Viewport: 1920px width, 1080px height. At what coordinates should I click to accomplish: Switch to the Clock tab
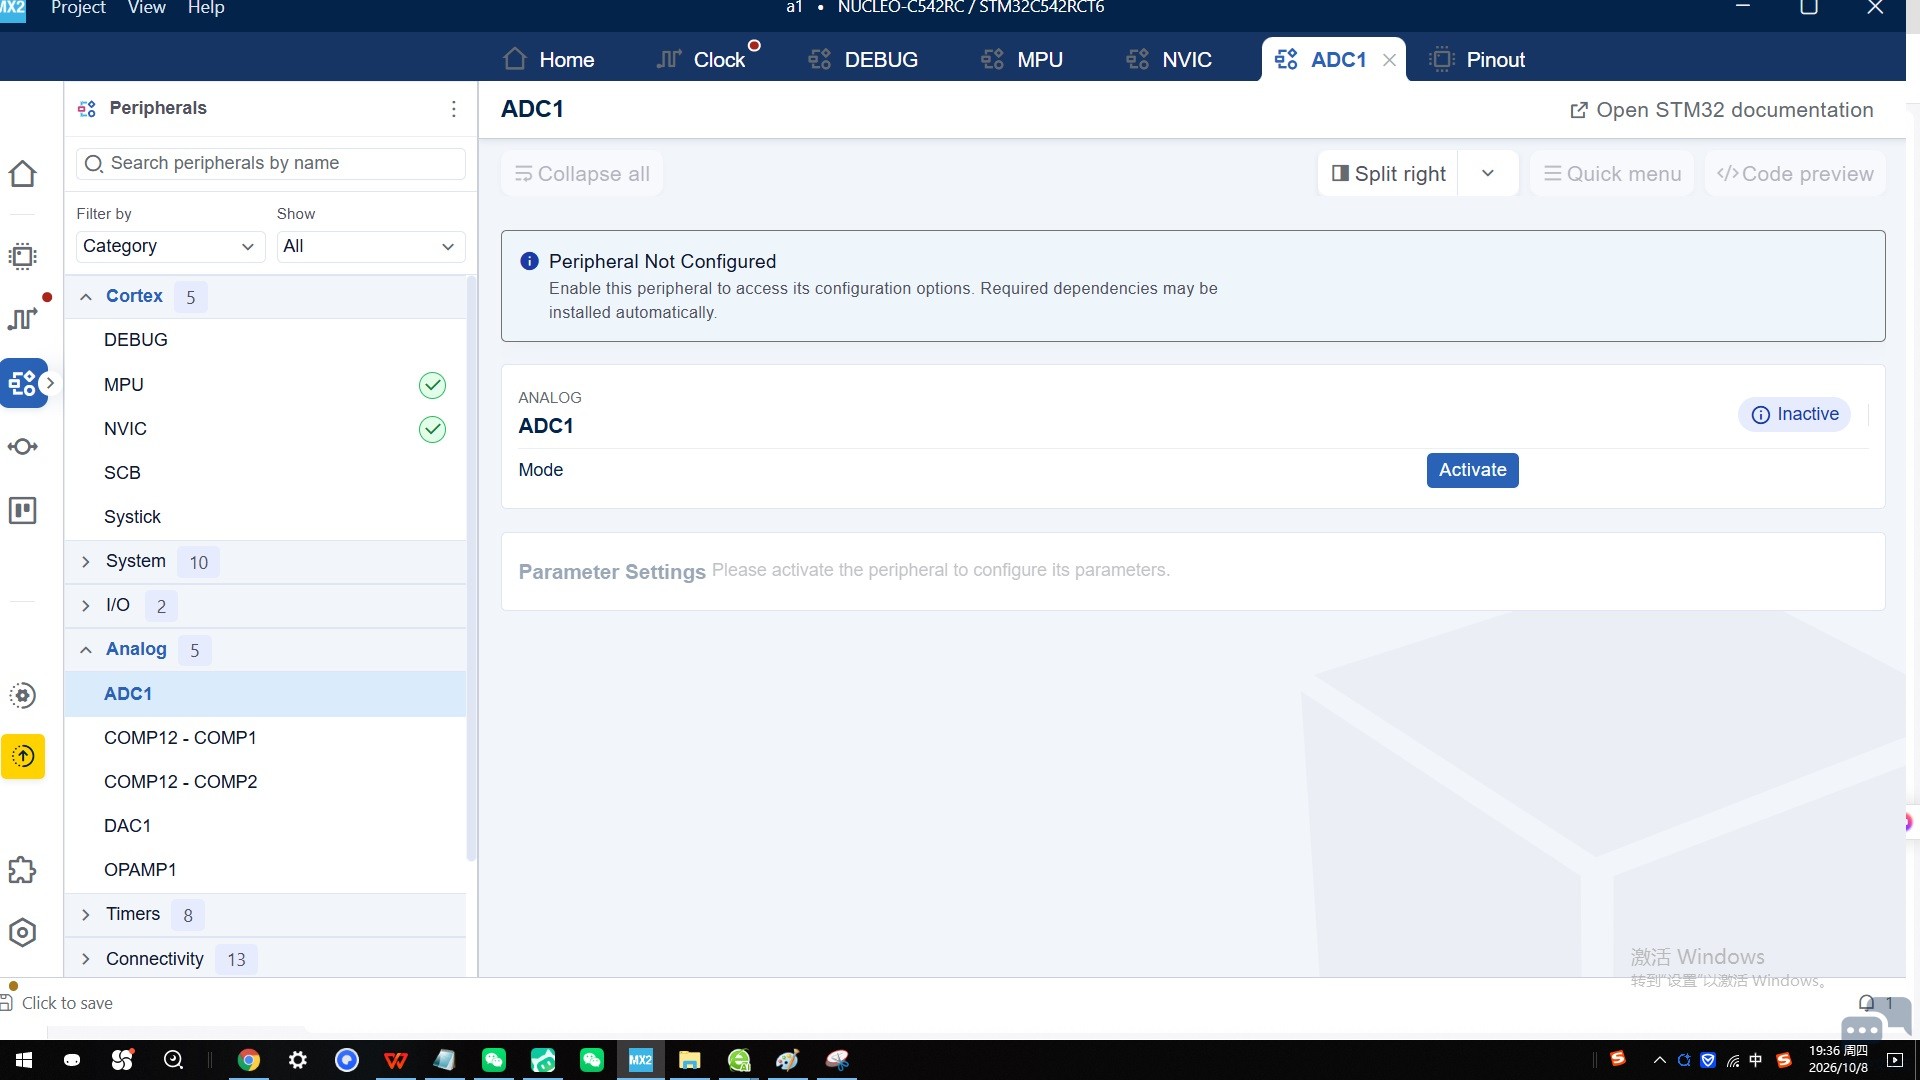tap(701, 60)
